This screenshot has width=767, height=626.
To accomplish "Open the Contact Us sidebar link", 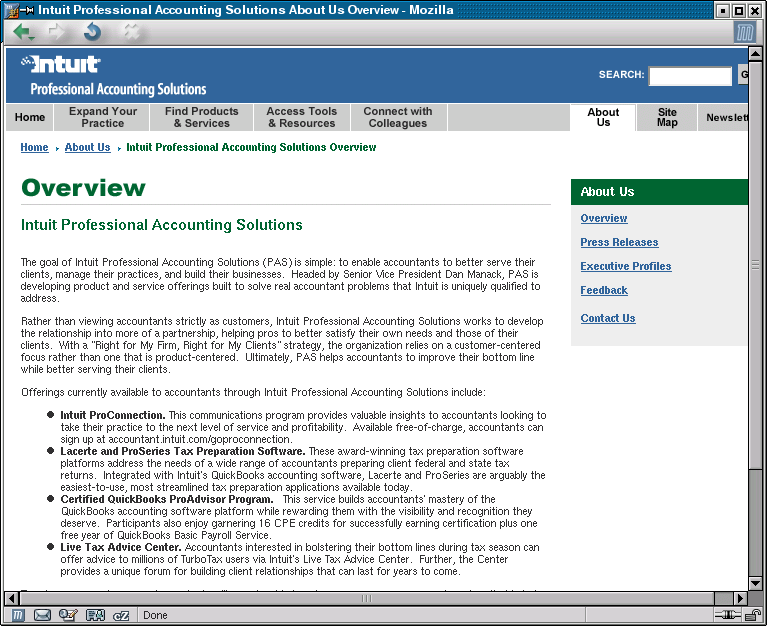I will coord(608,318).
